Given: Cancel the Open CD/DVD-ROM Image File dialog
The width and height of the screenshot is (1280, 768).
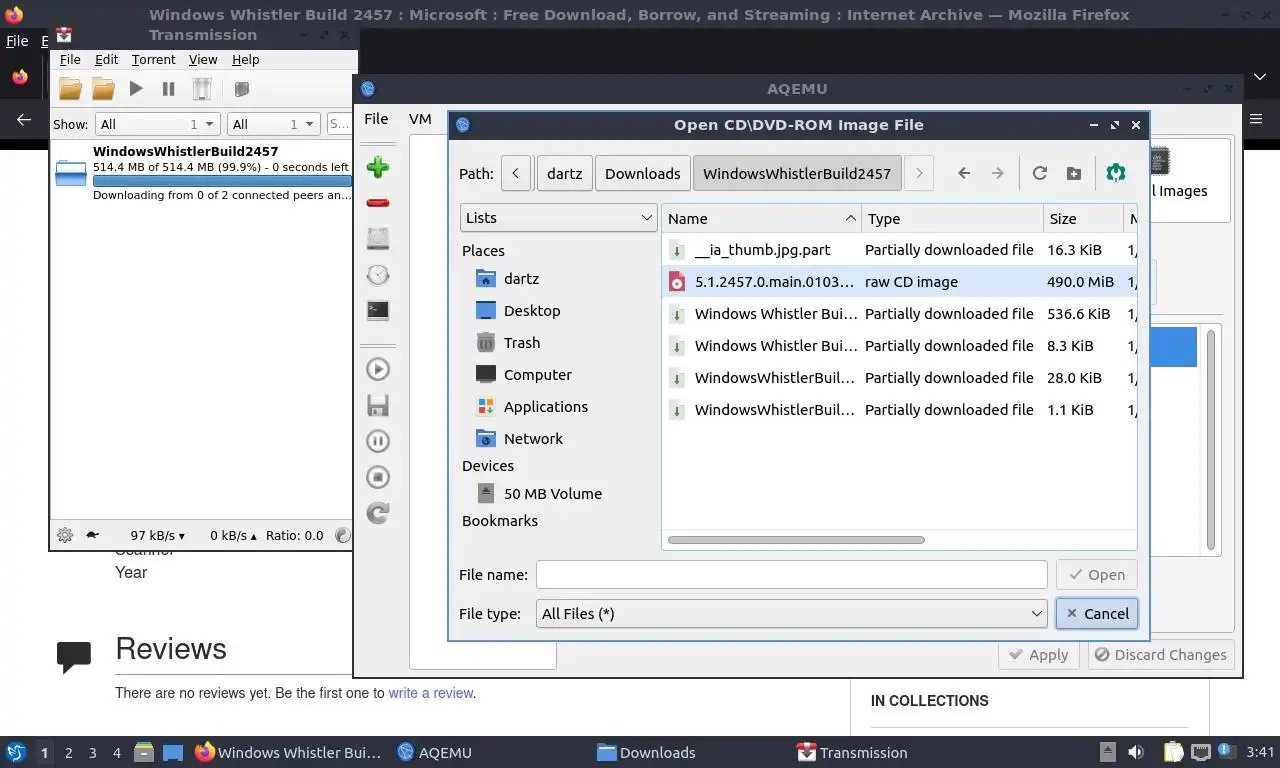Looking at the screenshot, I should pos(1097,613).
